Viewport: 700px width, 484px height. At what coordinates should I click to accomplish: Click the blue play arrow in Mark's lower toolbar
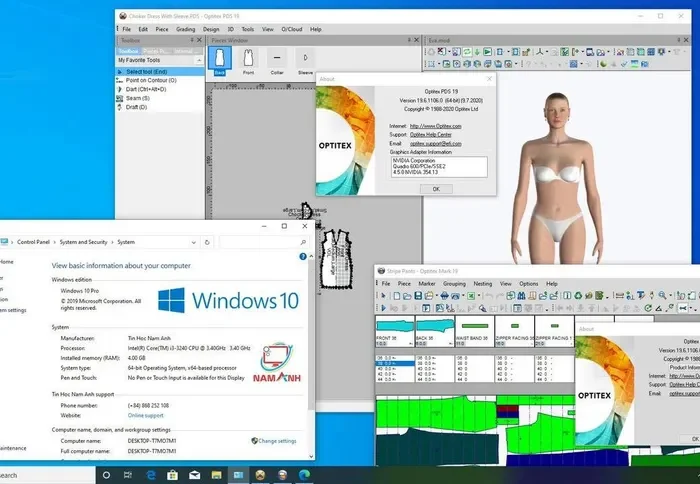pos(383,308)
